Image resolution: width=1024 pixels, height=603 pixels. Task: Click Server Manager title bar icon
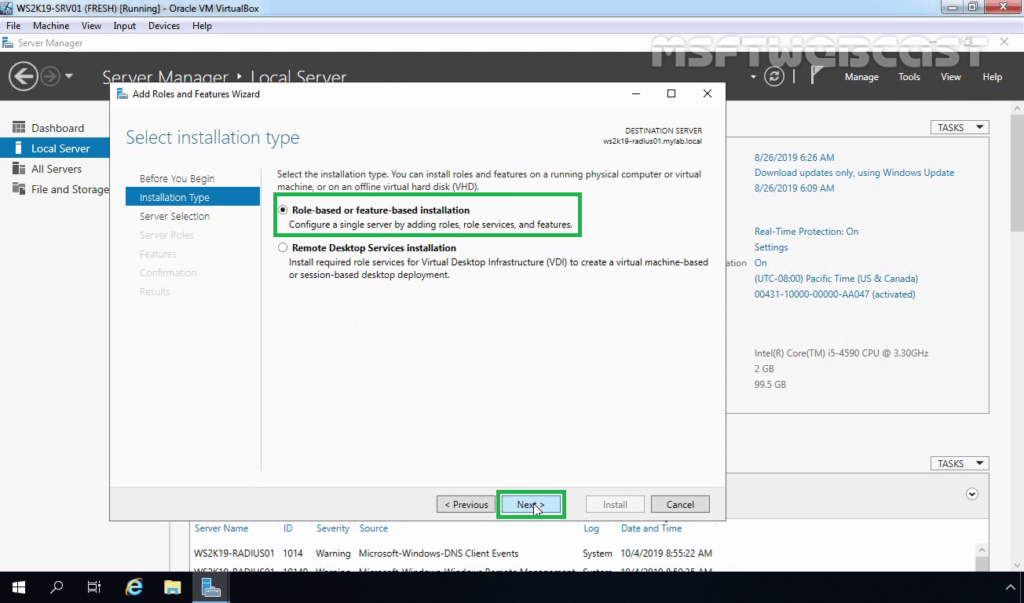tap(8, 43)
